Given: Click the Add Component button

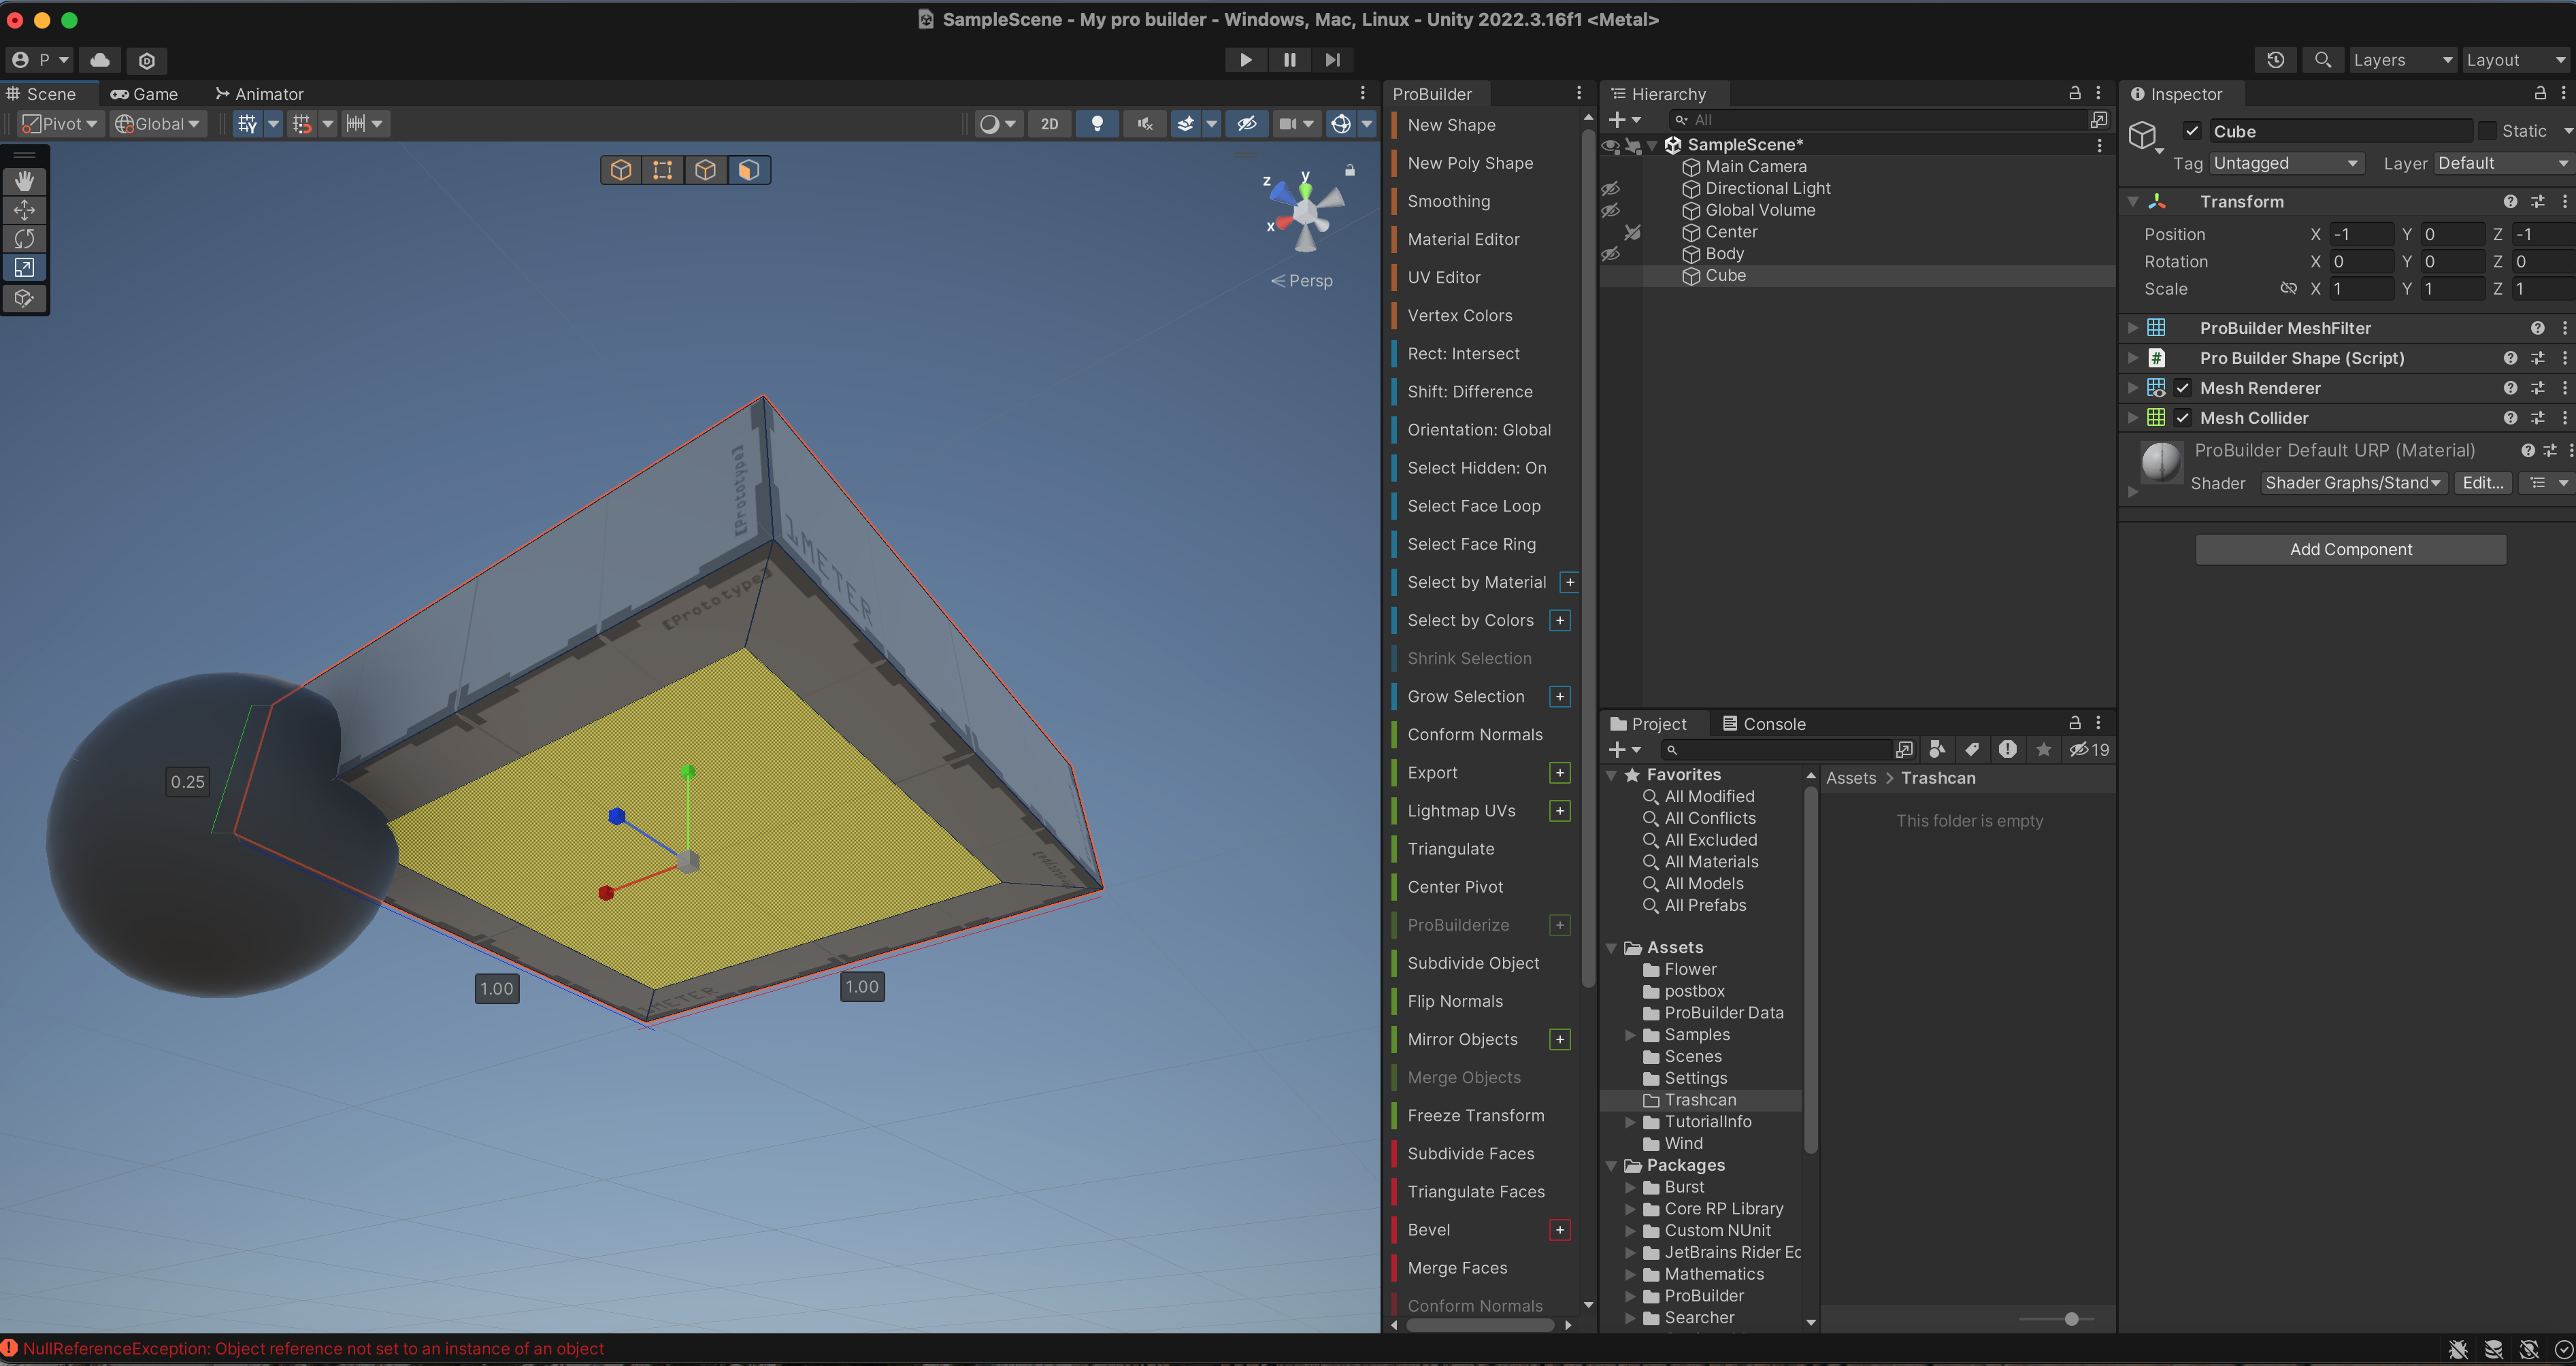Looking at the screenshot, I should pyautogui.click(x=2350, y=549).
